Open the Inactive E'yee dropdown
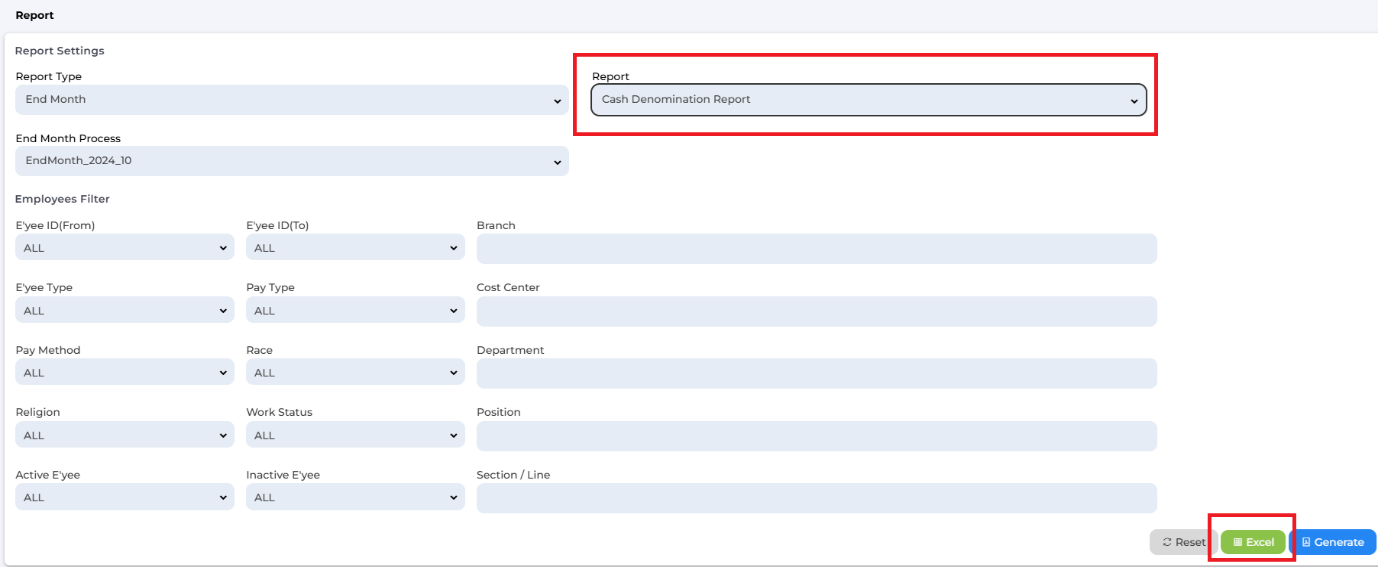 (355, 497)
